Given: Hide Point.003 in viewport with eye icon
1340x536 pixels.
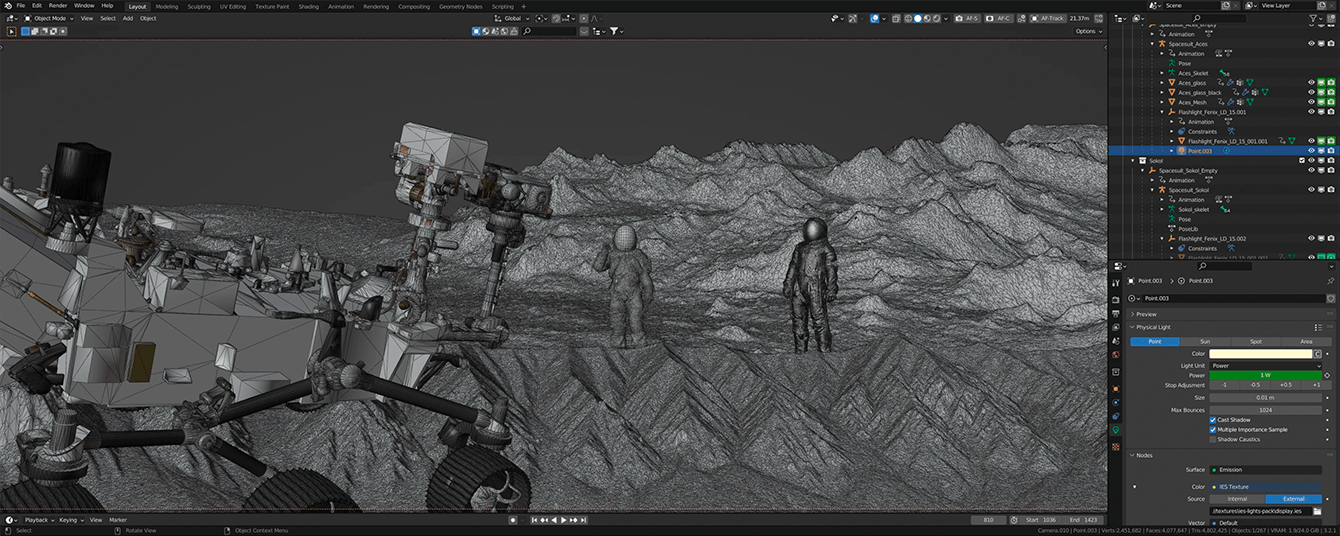Looking at the screenshot, I should click(1311, 151).
